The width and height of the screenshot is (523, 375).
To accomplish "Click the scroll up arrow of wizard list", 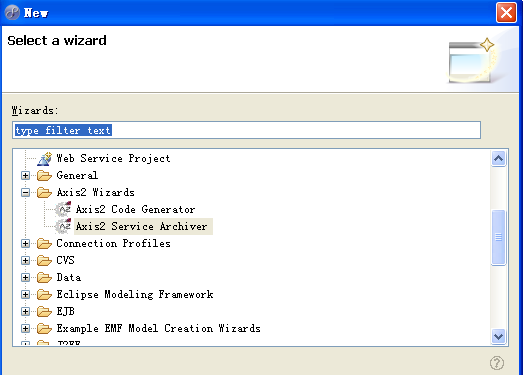I will (x=498, y=158).
